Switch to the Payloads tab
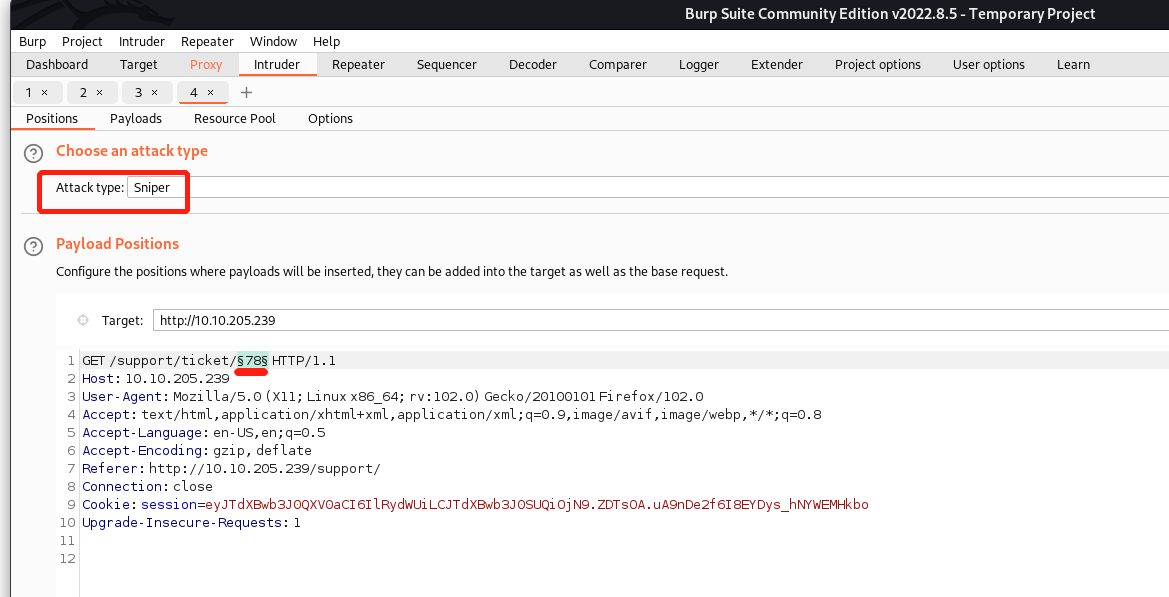Image resolution: width=1169 pixels, height=597 pixels. 136,118
